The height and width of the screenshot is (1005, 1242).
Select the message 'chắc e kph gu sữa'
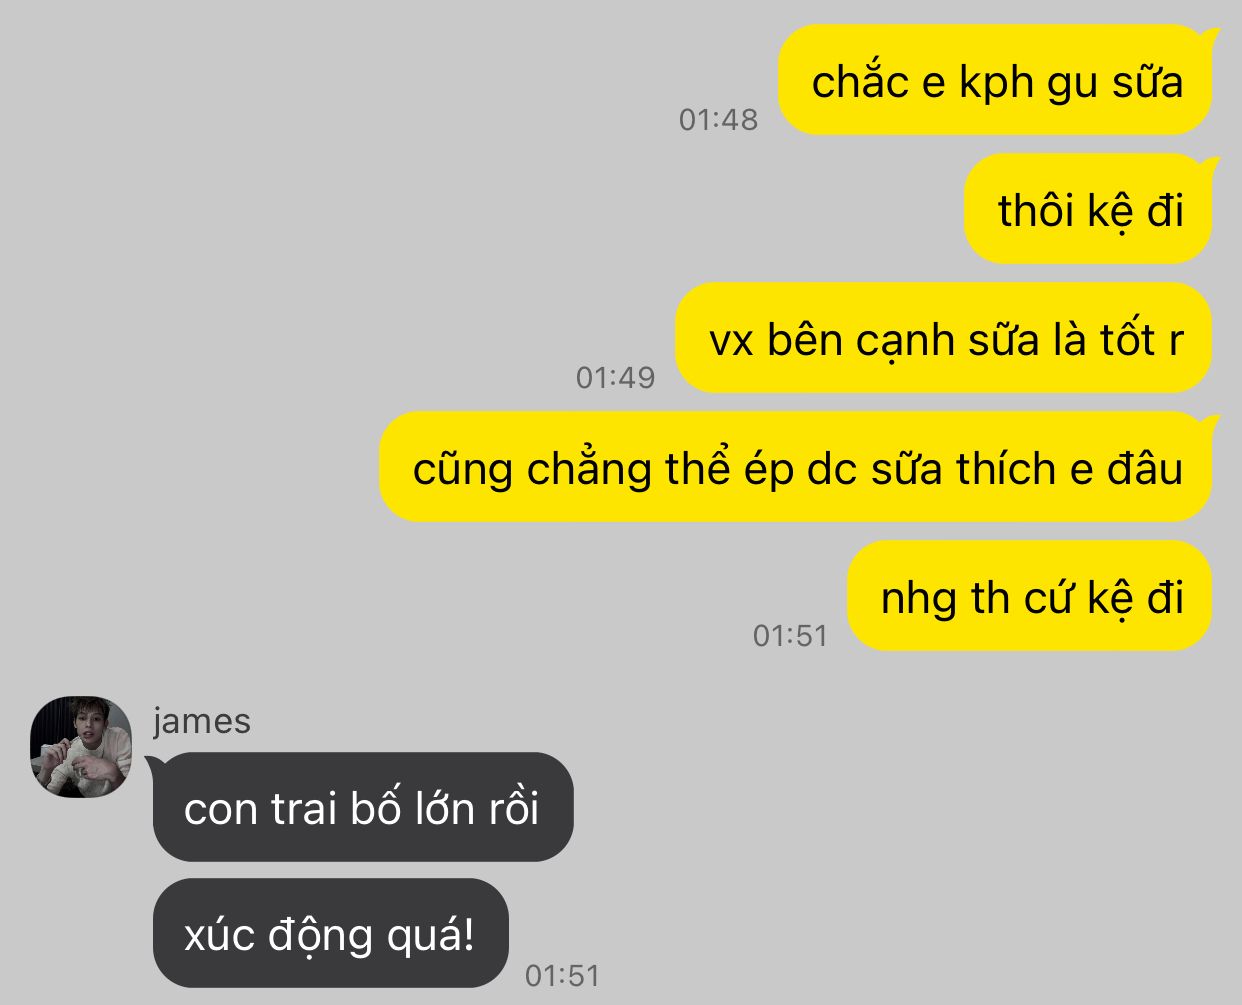pos(996,81)
